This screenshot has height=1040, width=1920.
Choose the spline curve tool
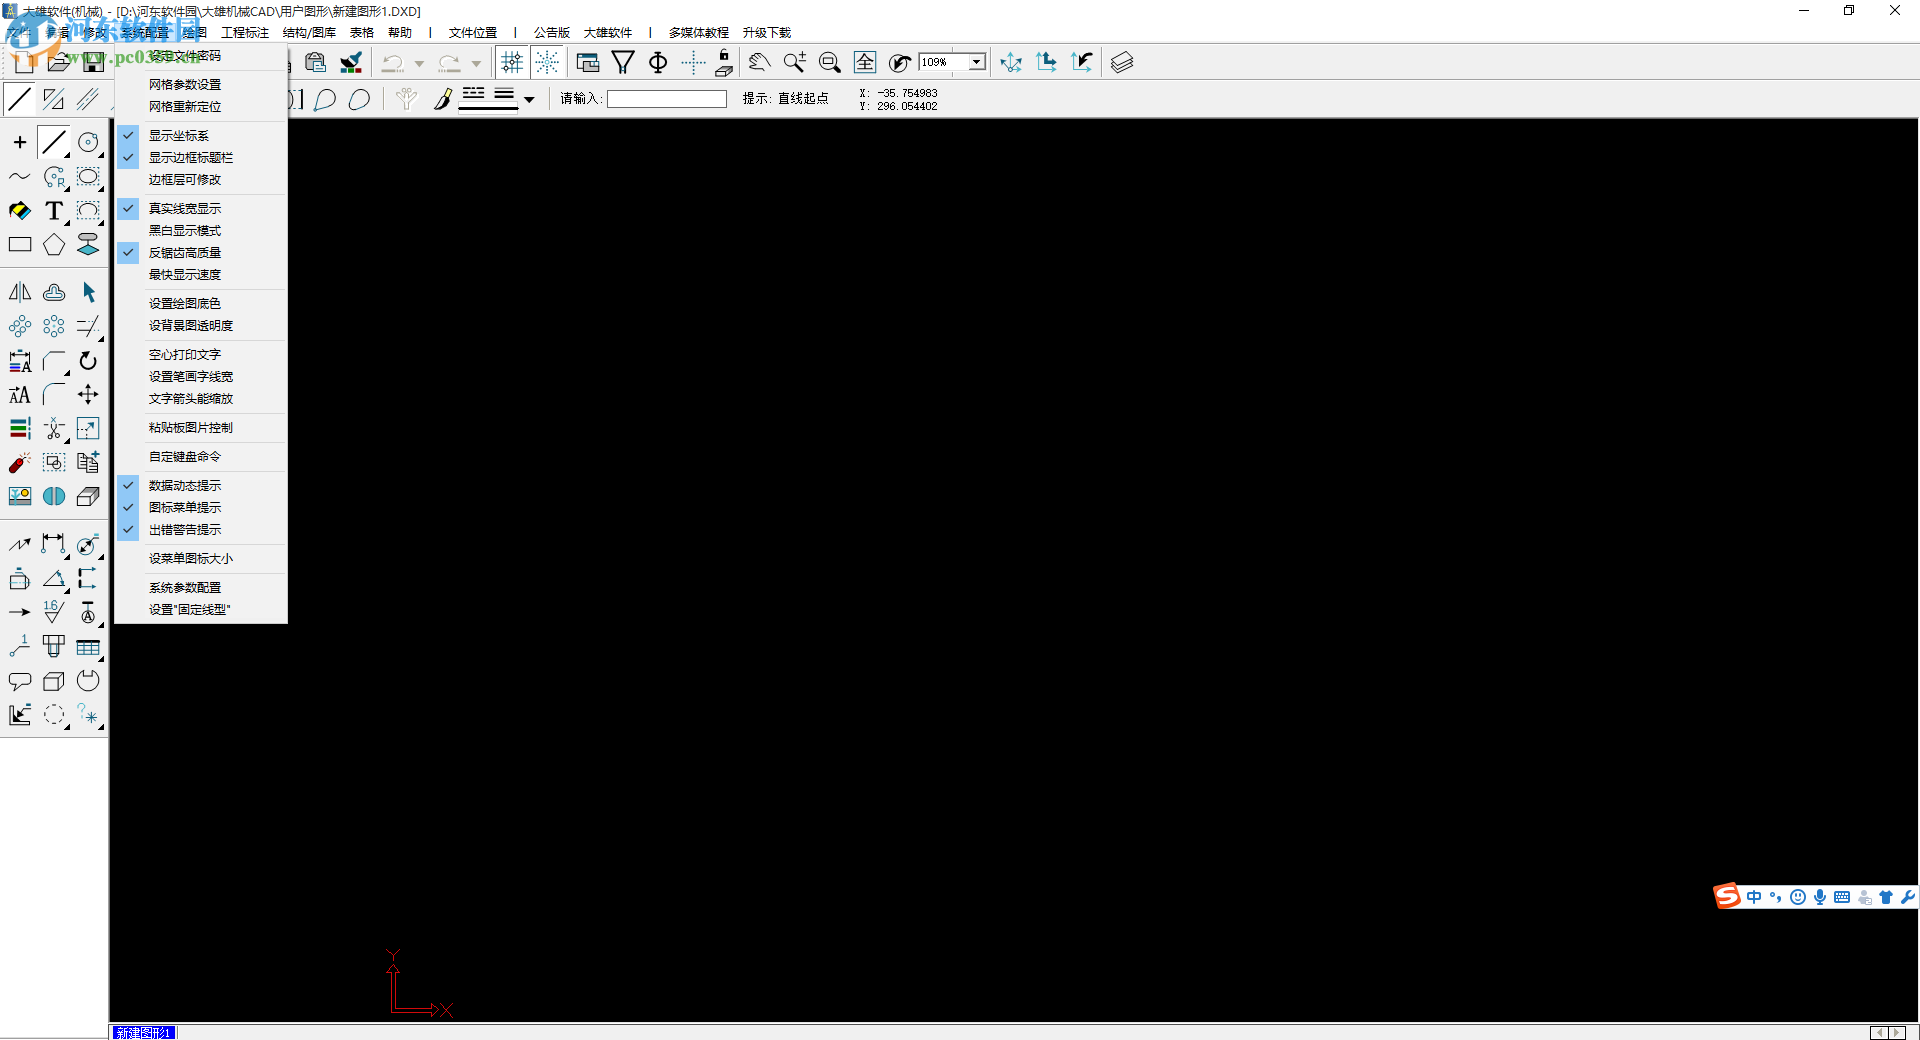pos(20,177)
